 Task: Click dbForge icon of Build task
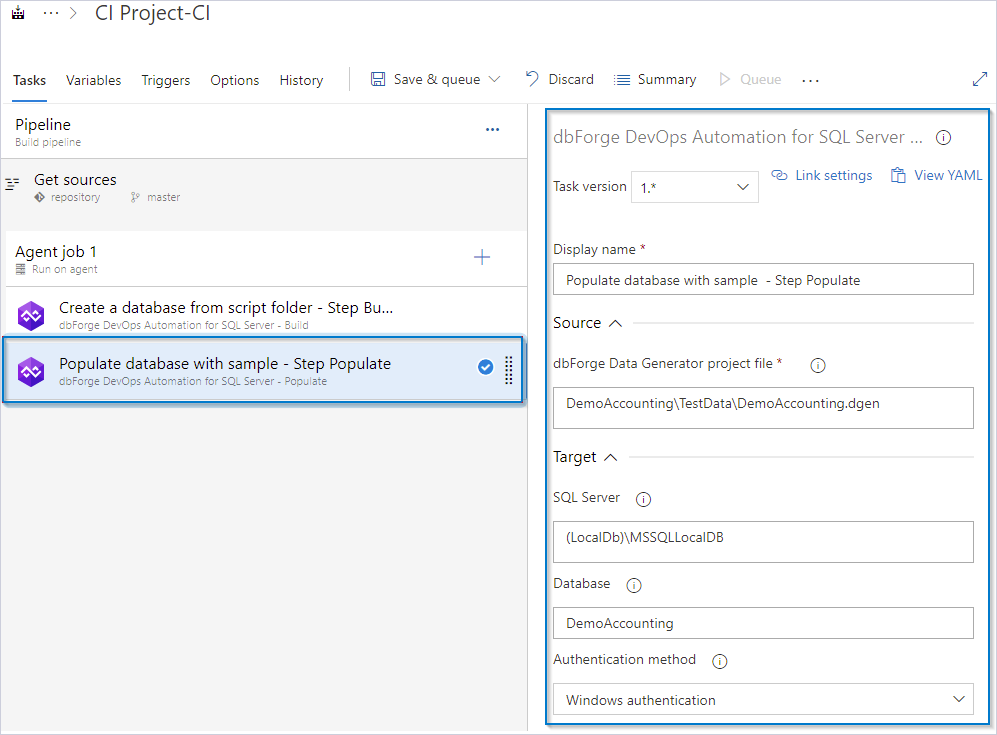point(31,315)
